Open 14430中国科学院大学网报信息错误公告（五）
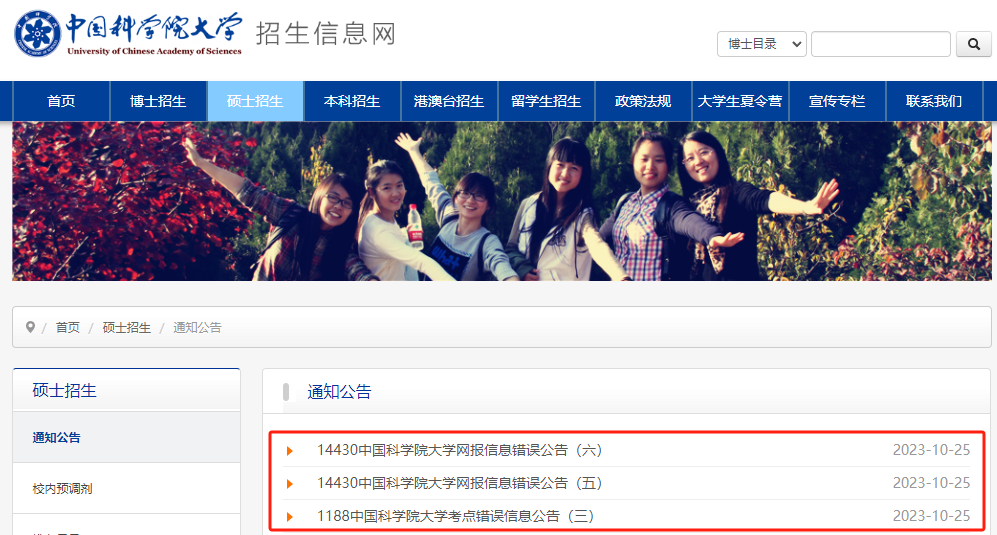Viewport: 997px width, 535px height. 460,483
